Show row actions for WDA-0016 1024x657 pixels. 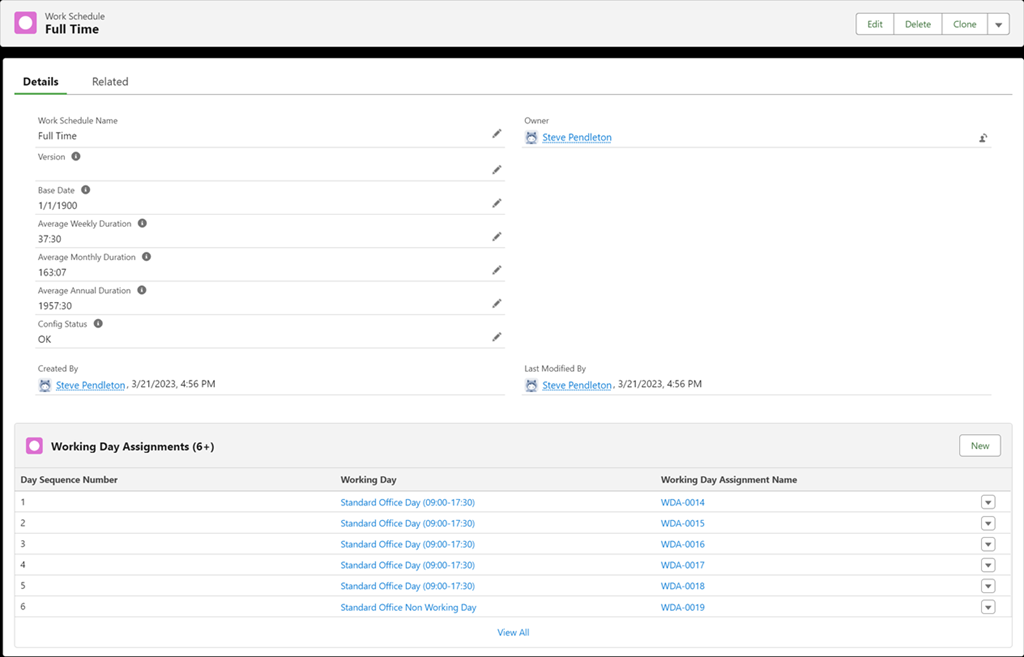[x=988, y=544]
